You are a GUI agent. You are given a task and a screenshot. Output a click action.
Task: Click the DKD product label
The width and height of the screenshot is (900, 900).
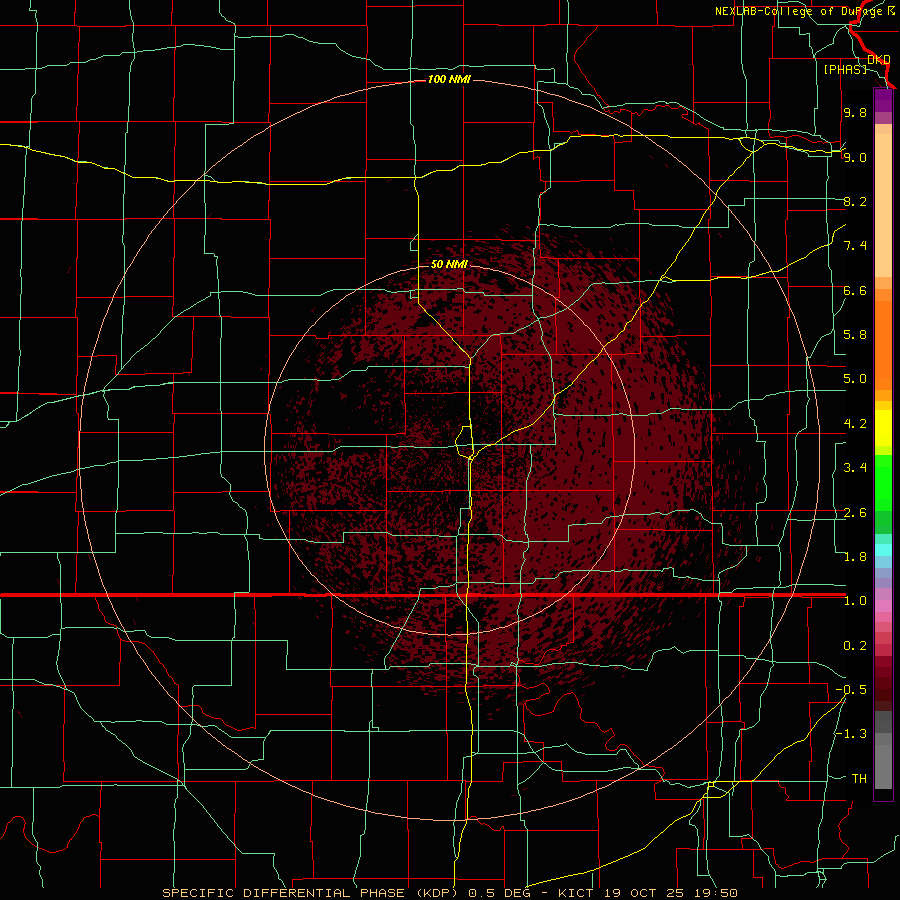tap(879, 60)
